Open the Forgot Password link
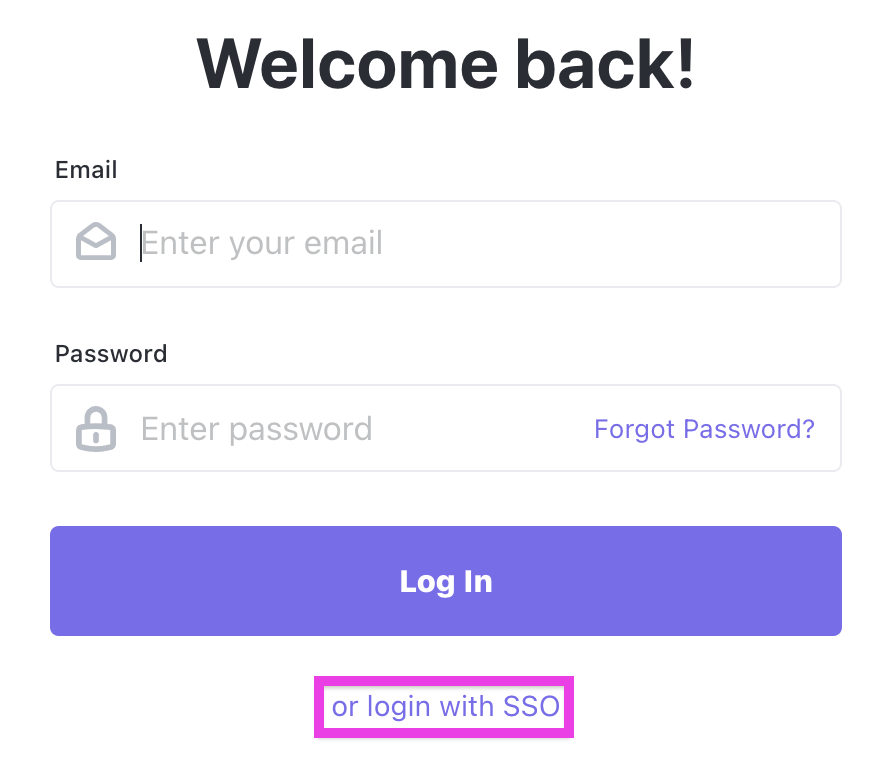874x758 pixels. 704,428
